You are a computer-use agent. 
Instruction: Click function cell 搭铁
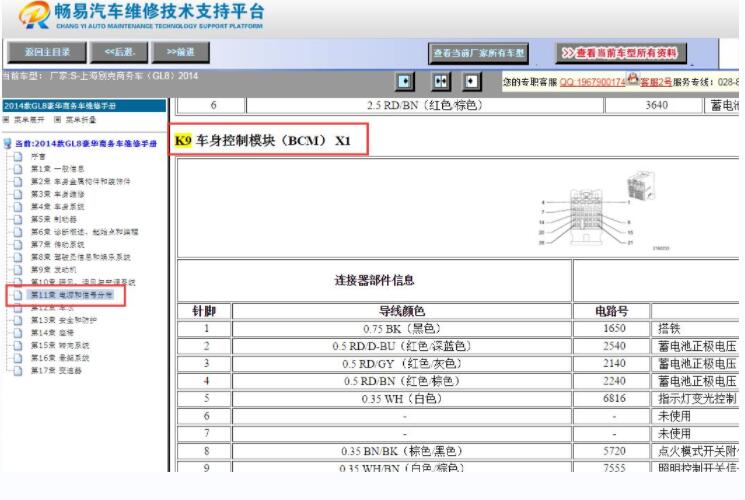pos(669,328)
